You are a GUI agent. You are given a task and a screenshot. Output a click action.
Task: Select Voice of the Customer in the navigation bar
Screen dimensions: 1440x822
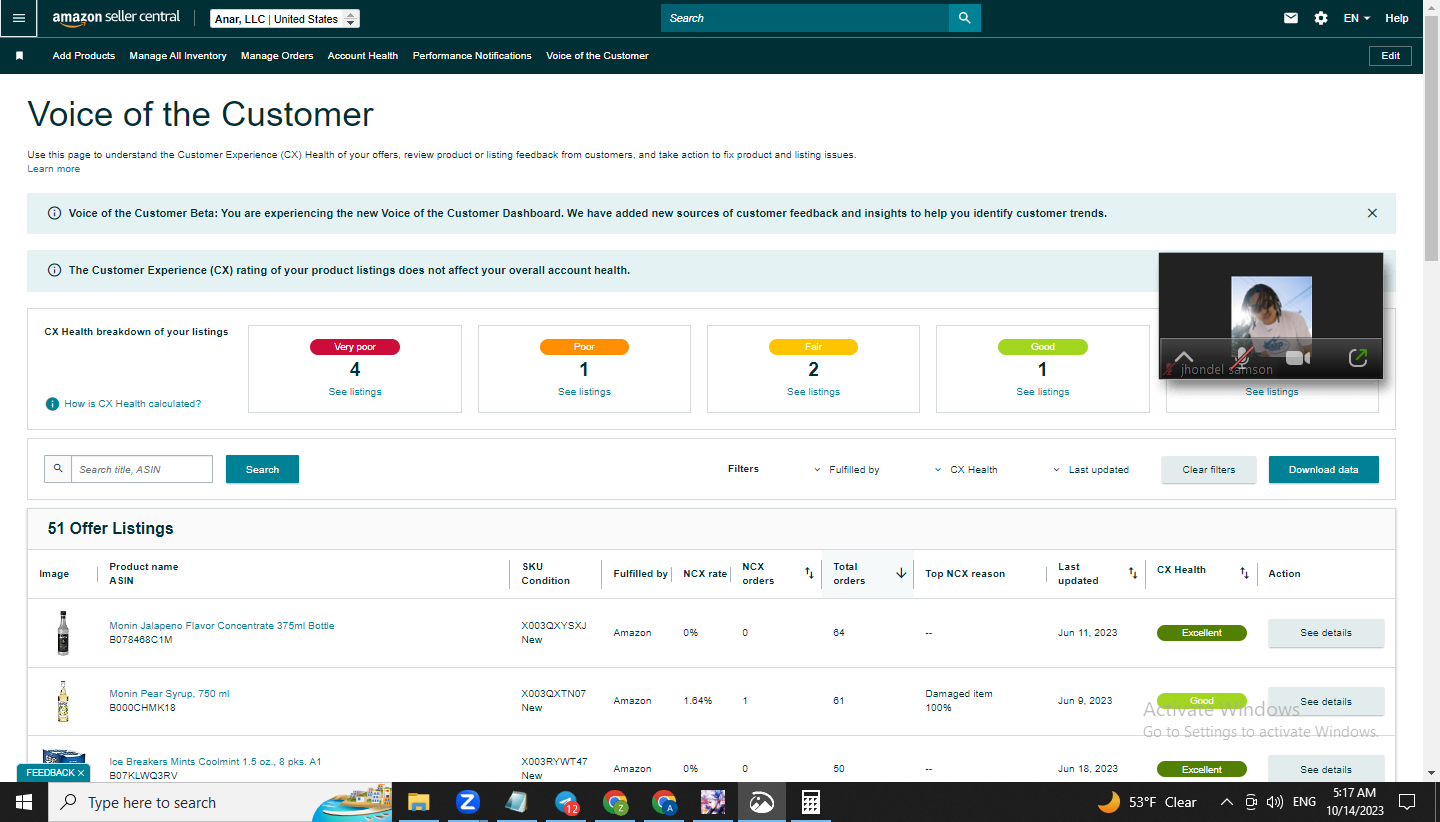[x=597, y=56]
